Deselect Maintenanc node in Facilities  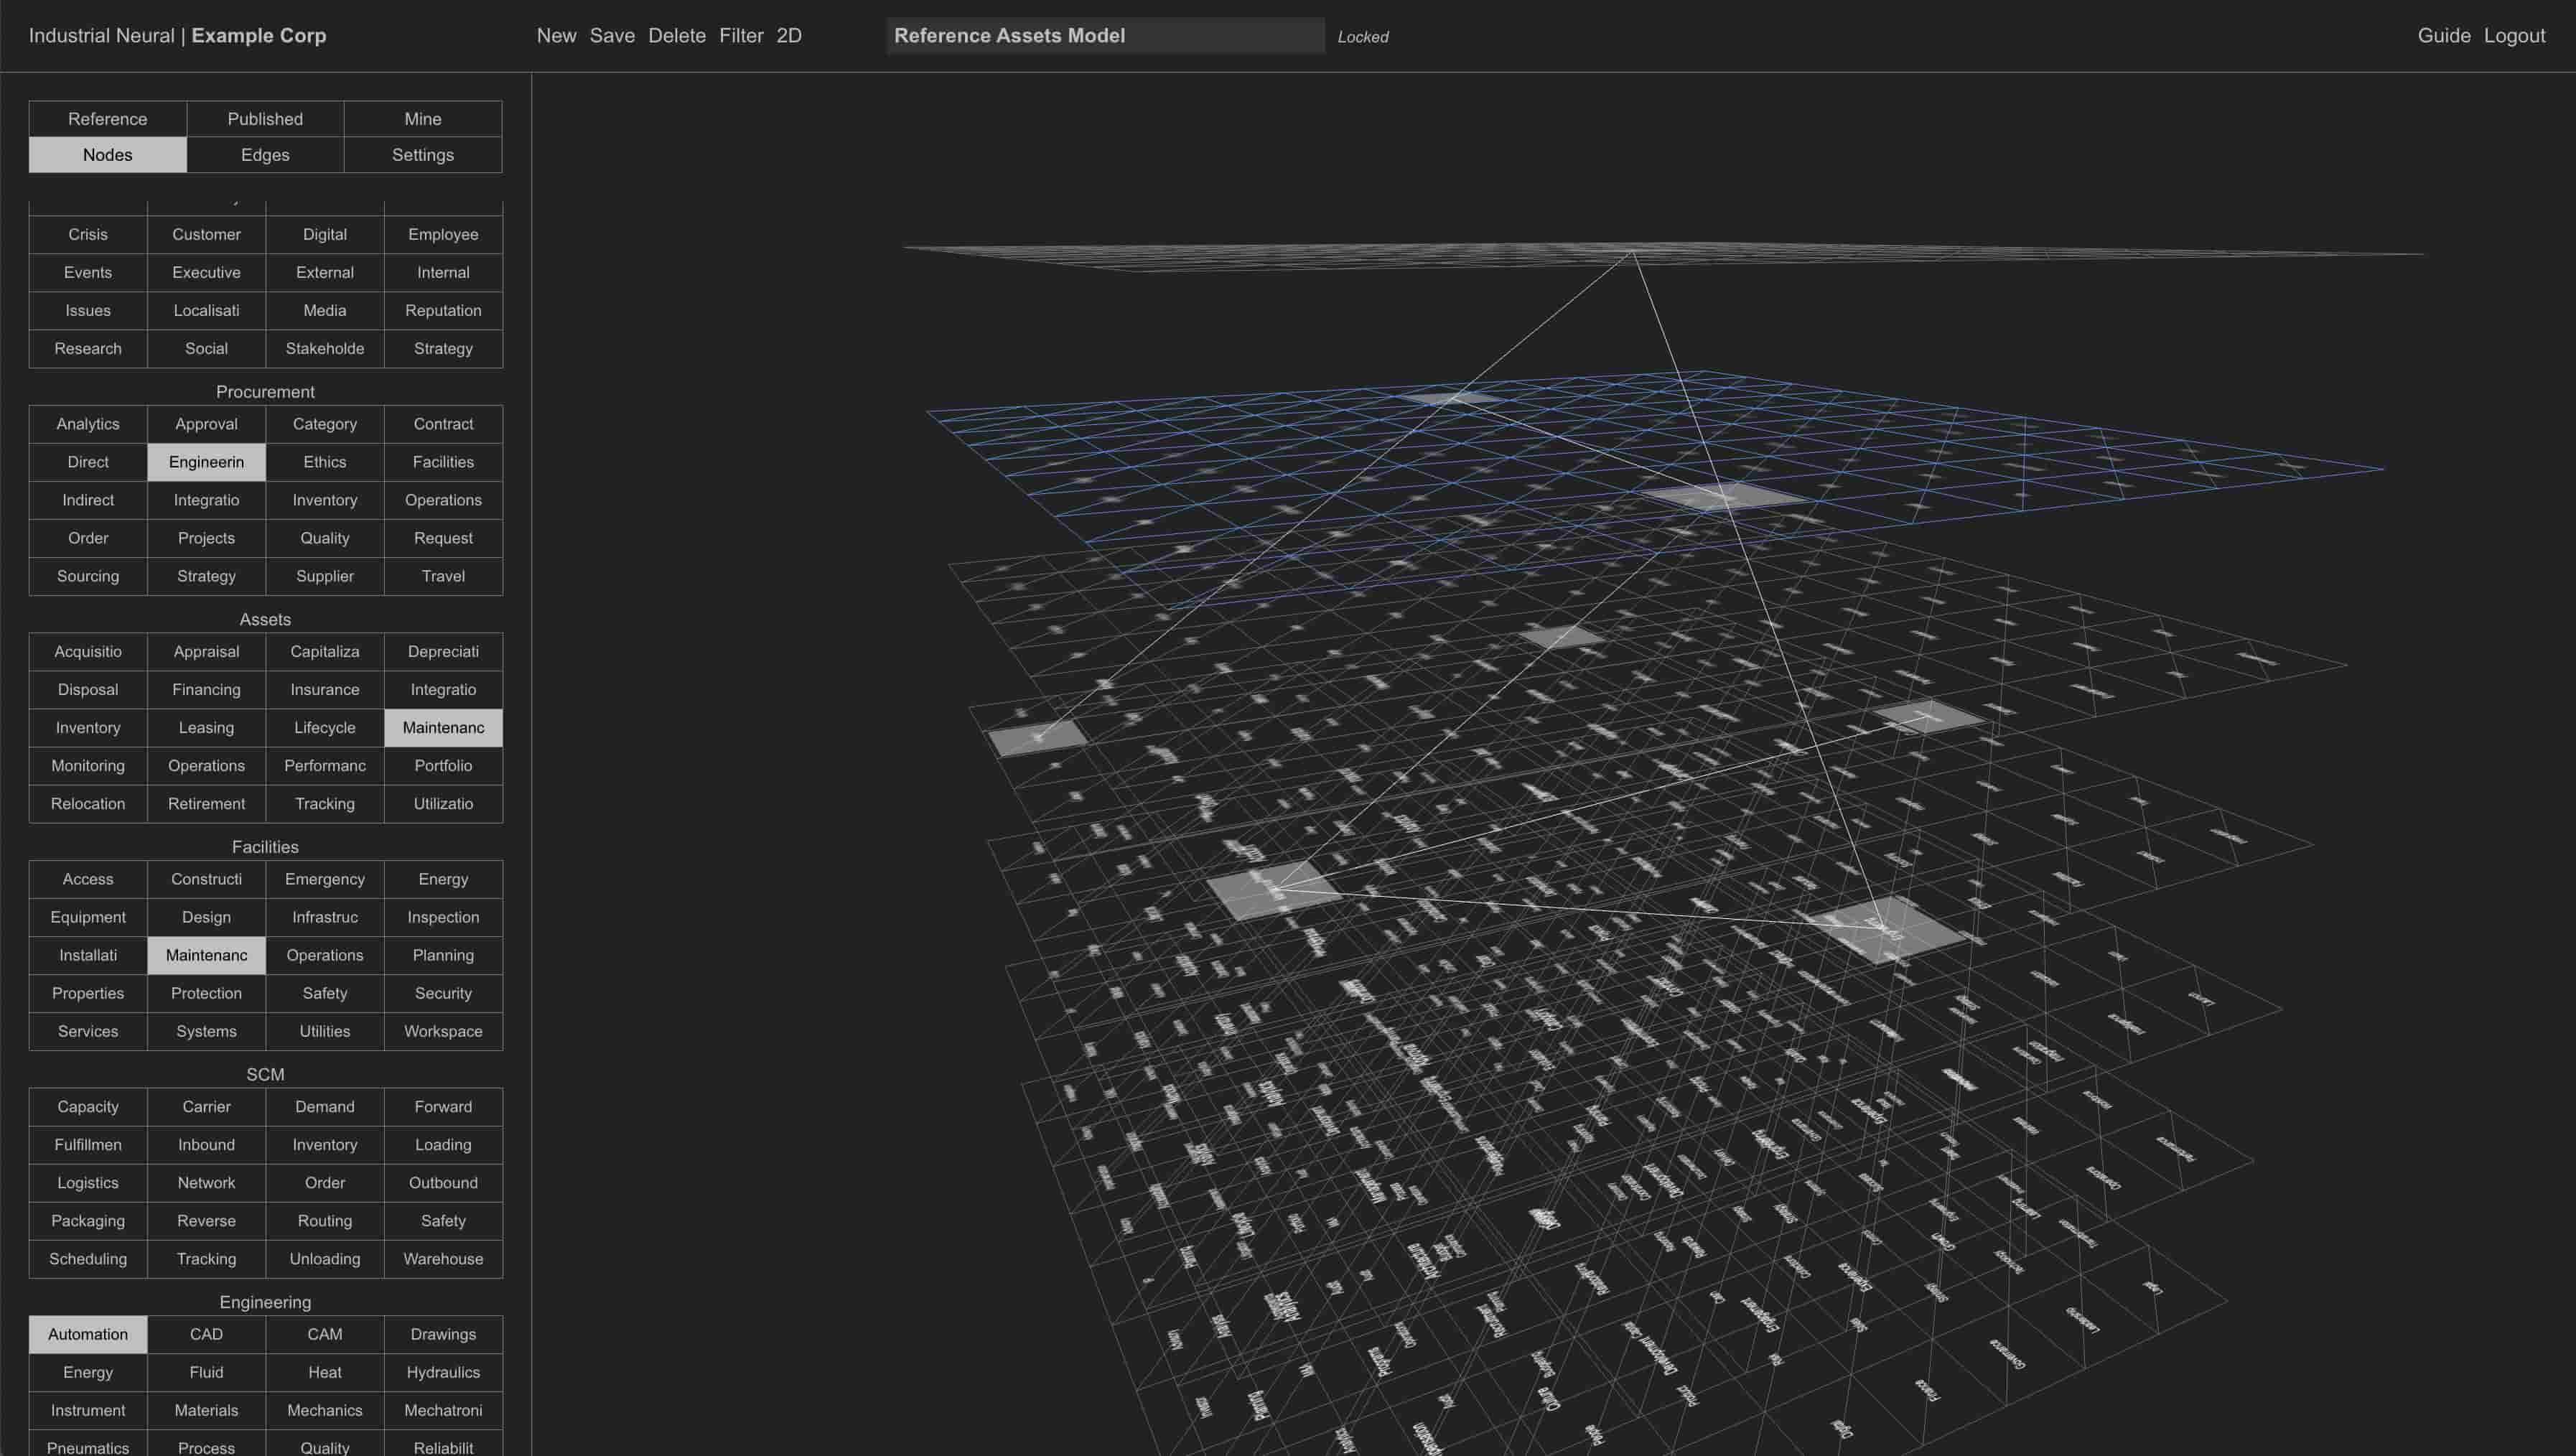click(x=206, y=955)
